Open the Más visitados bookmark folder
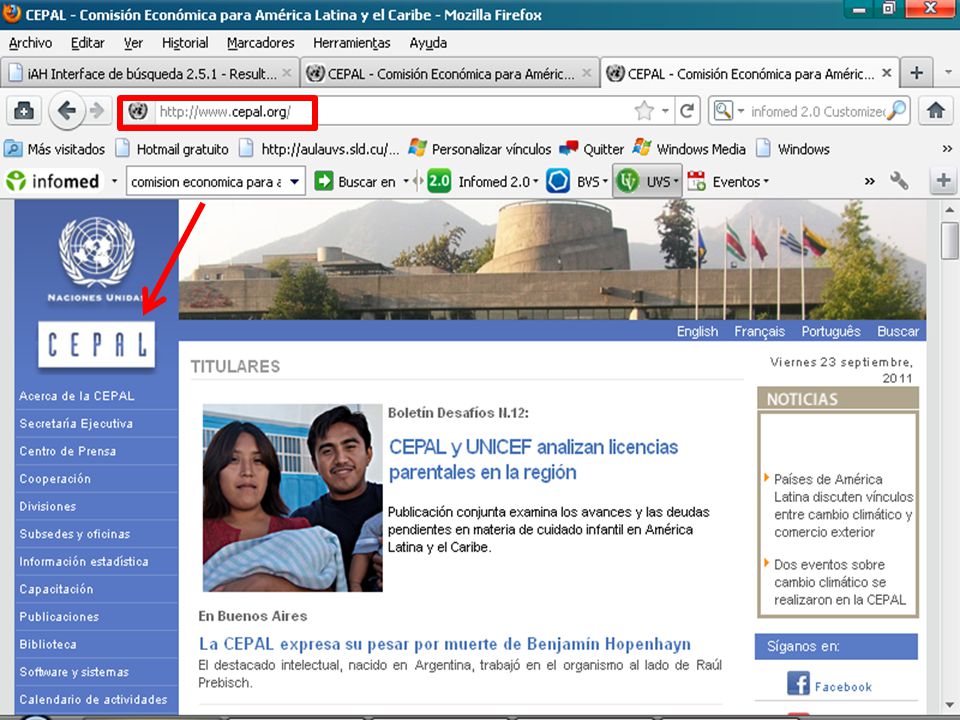960x720 pixels. pos(54,149)
